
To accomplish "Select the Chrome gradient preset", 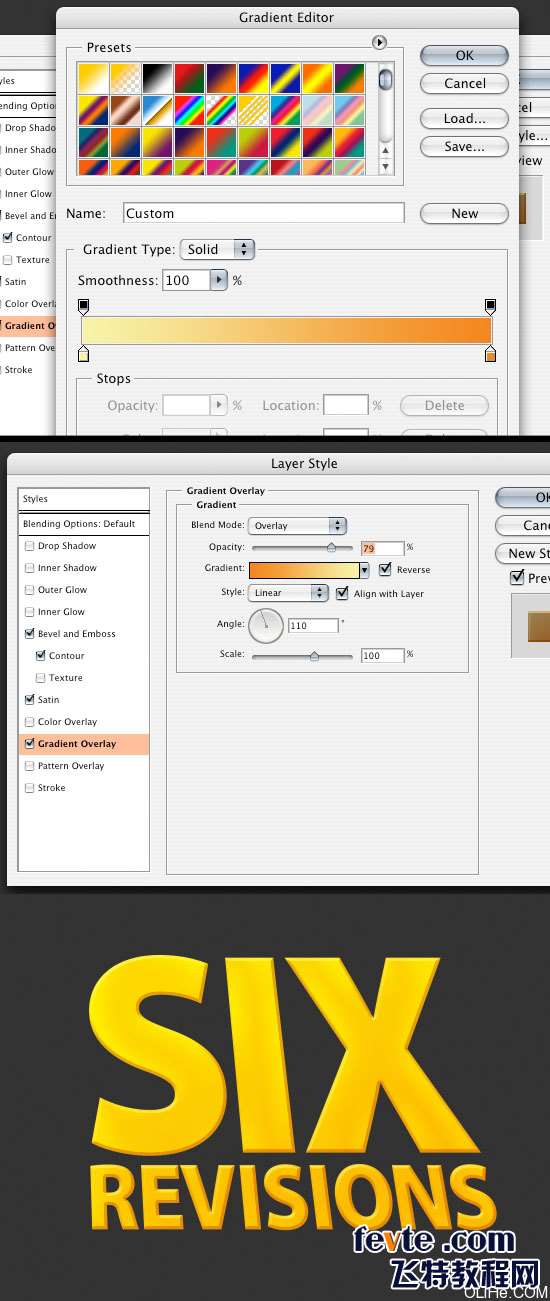I will click(x=157, y=110).
